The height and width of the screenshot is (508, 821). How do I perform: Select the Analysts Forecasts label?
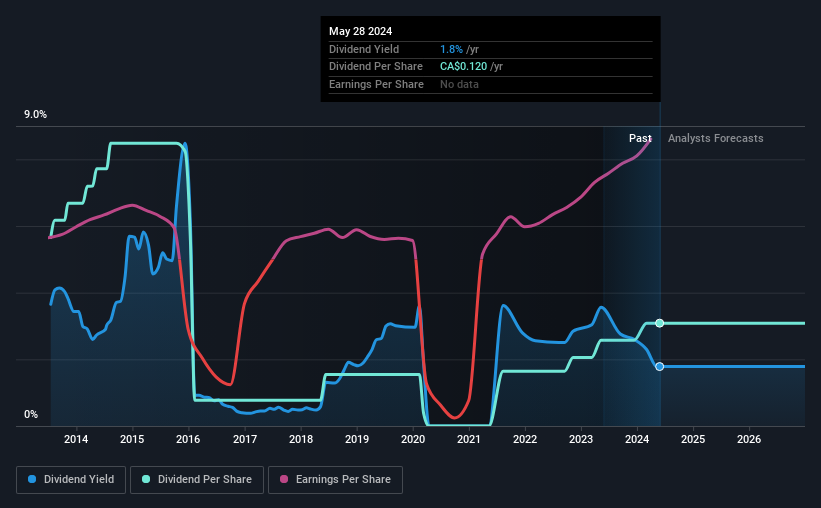[x=716, y=138]
